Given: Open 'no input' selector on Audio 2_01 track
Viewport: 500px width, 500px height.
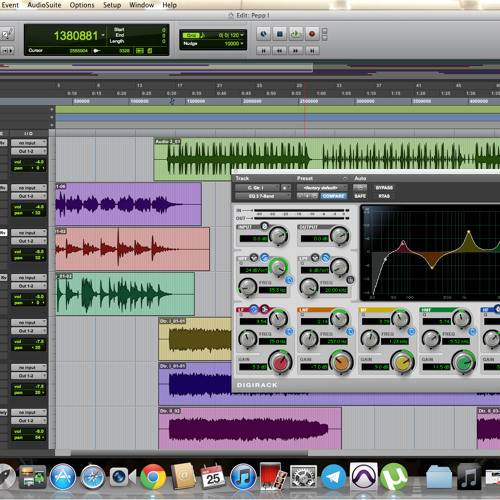Looking at the screenshot, I should click(x=29, y=143).
